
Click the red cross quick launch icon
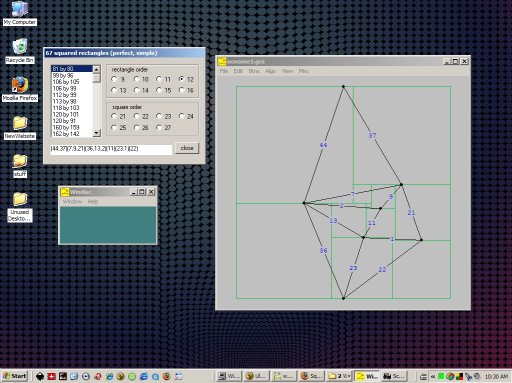(x=51, y=376)
